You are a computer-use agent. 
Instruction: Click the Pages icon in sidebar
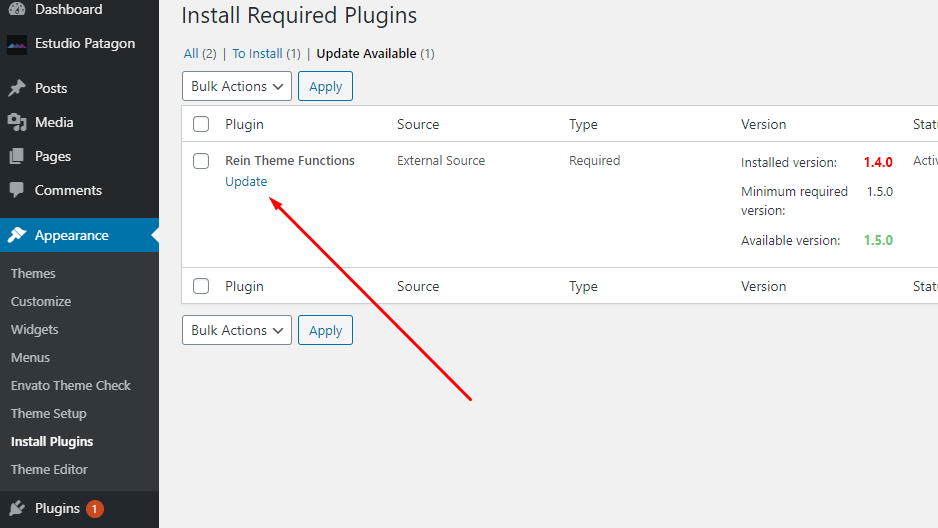(16, 156)
